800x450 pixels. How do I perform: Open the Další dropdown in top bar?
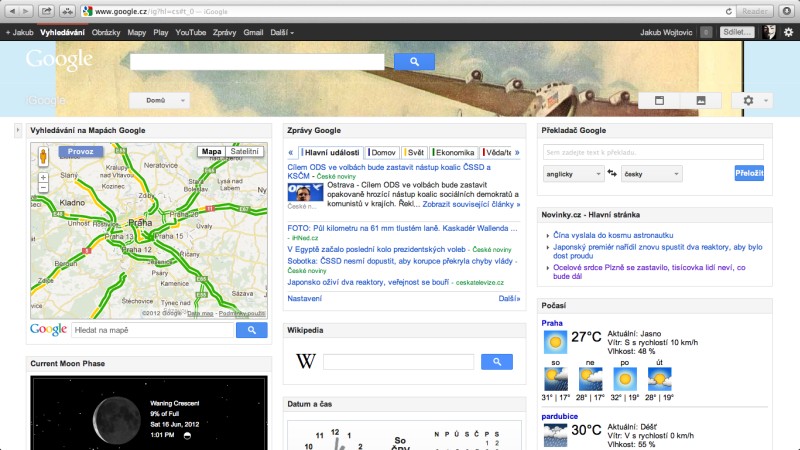(282, 32)
